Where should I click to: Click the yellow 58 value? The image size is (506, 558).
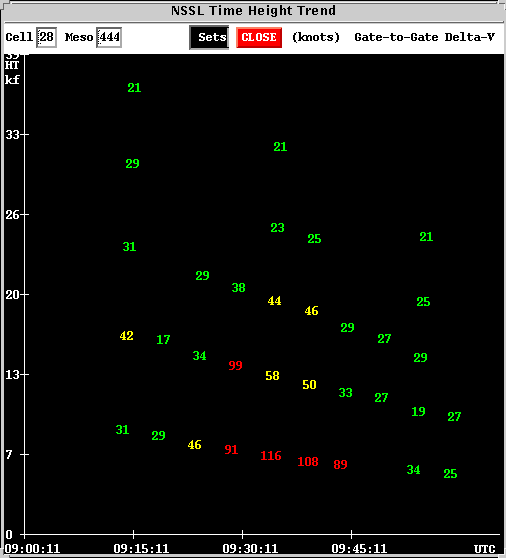point(273,376)
